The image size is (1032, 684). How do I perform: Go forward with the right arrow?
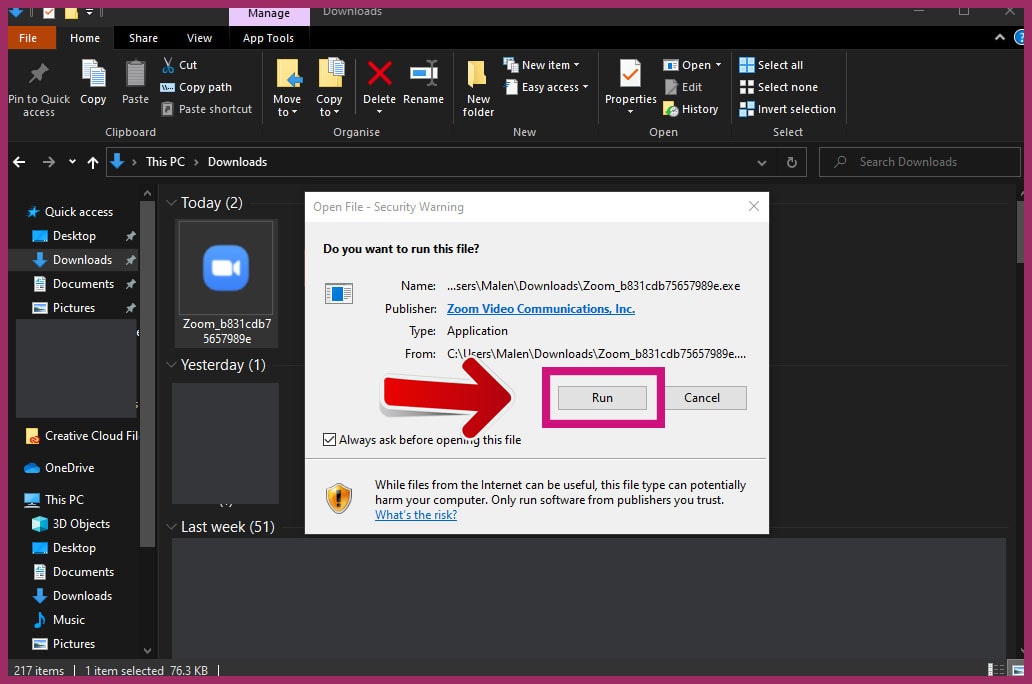(x=49, y=162)
